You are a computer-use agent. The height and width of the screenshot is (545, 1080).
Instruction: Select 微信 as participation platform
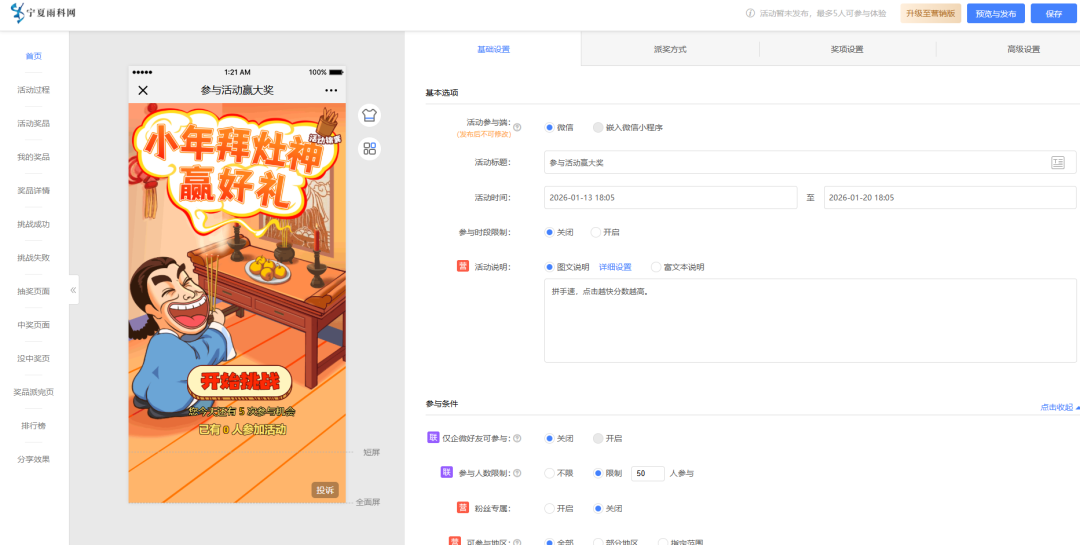549,127
